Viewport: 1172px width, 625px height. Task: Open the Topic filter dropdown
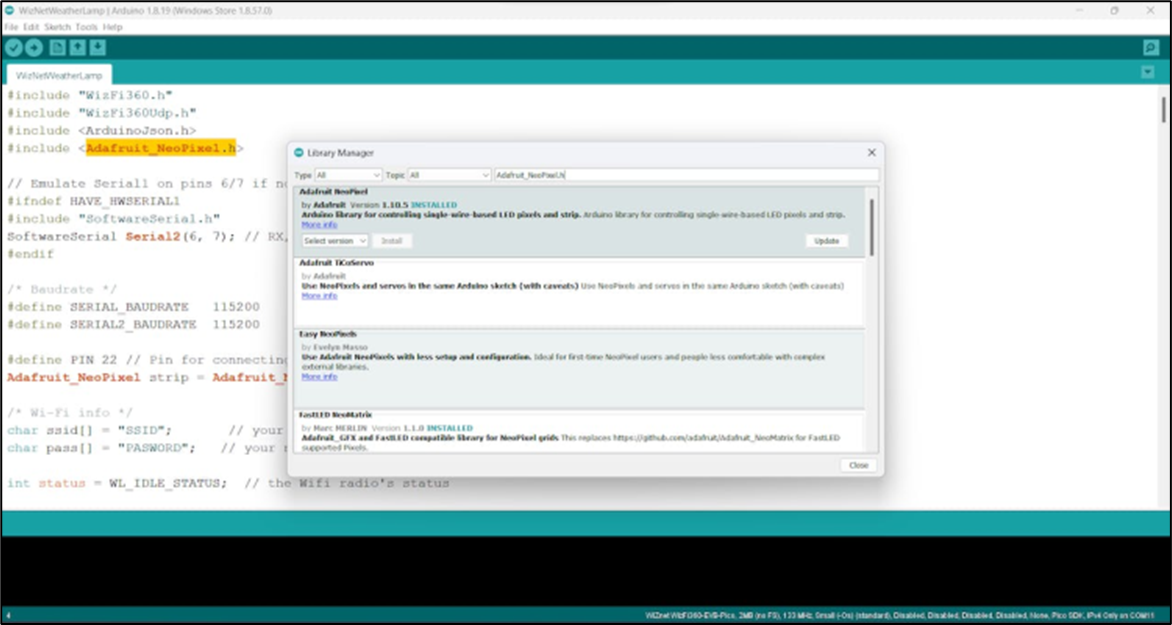coord(449,175)
